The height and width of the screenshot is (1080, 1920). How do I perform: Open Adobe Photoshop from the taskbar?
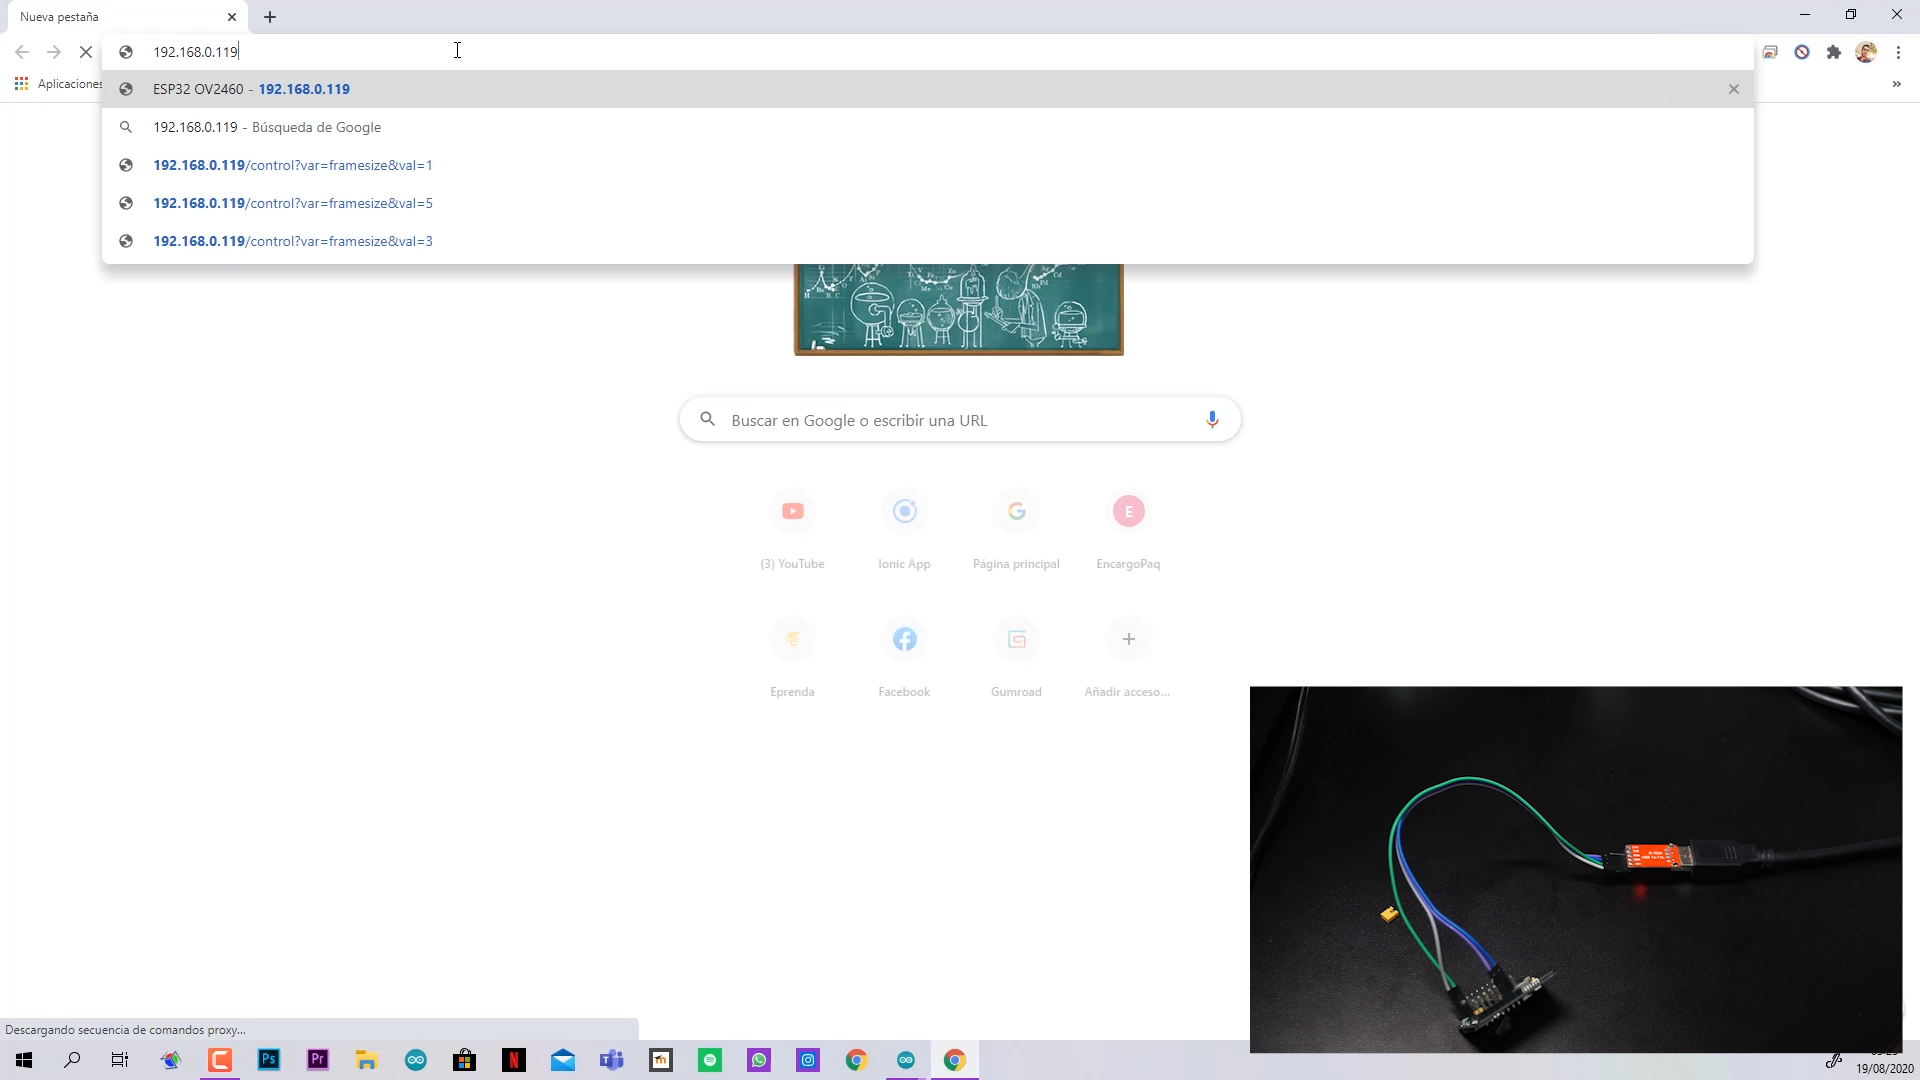coord(268,1059)
